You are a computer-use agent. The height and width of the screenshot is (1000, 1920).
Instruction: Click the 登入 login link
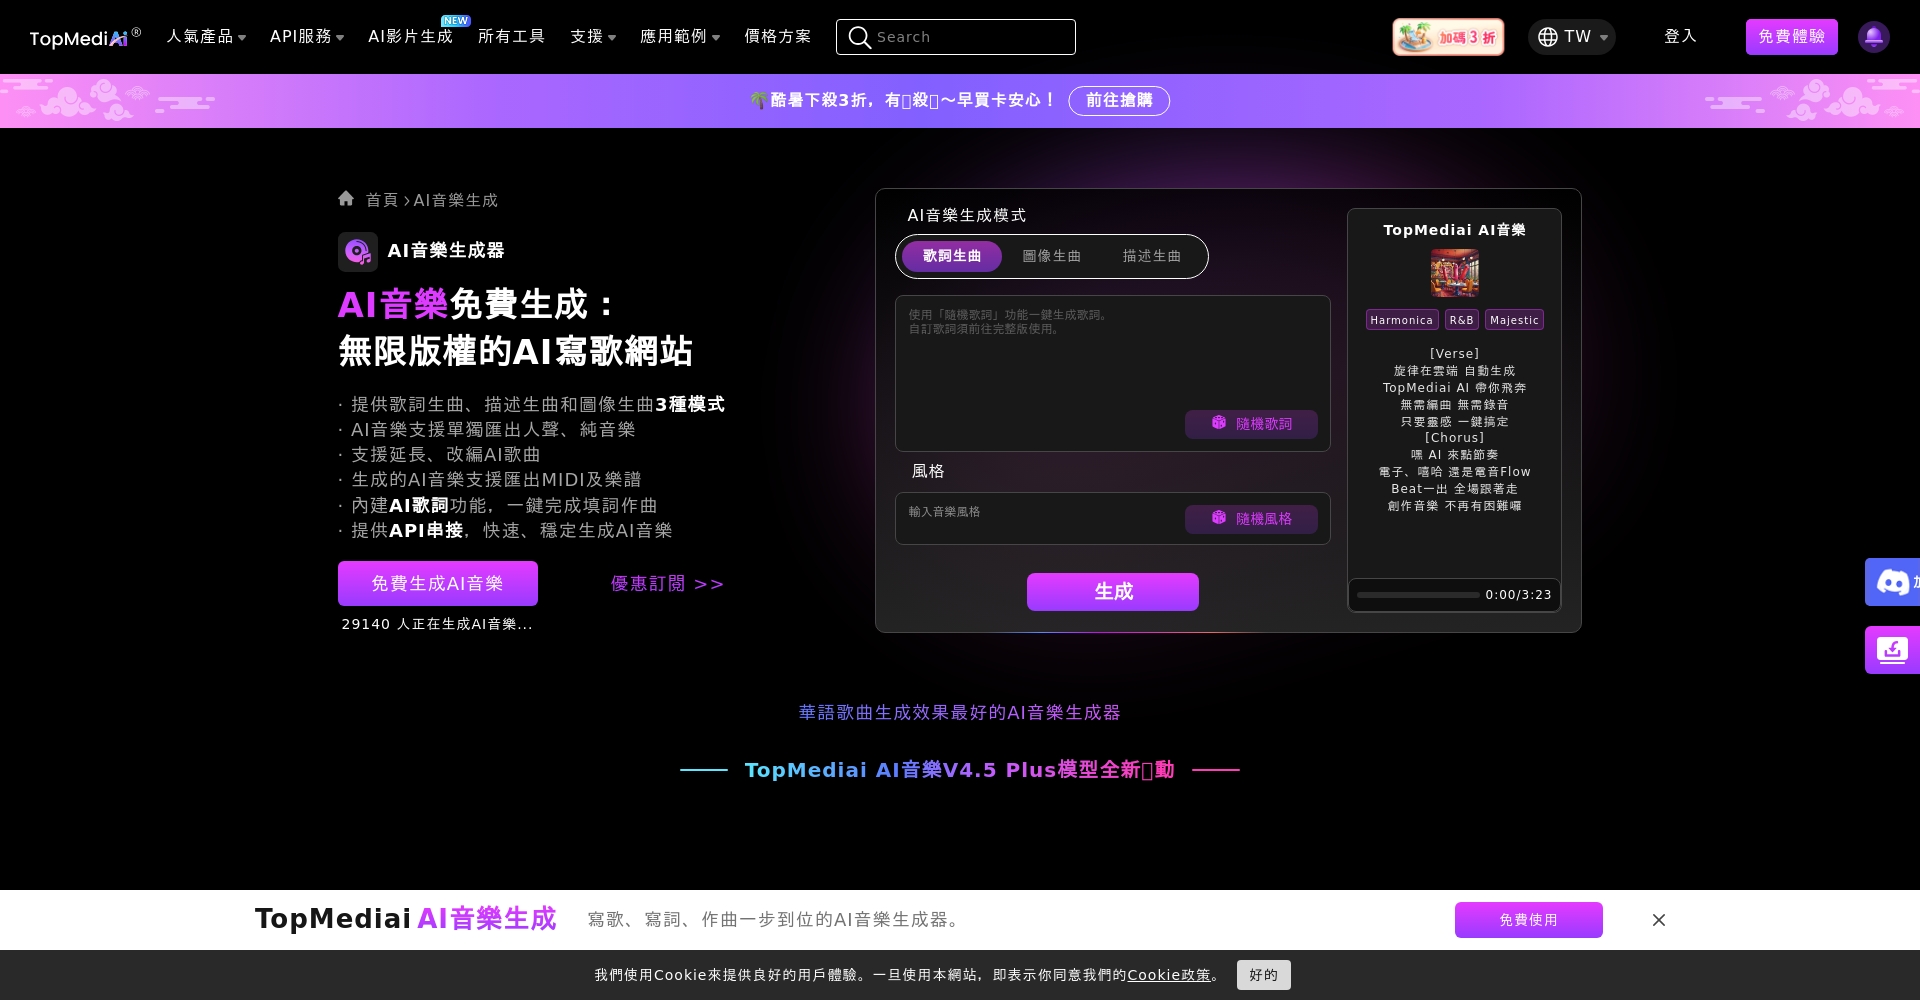[x=1680, y=36]
